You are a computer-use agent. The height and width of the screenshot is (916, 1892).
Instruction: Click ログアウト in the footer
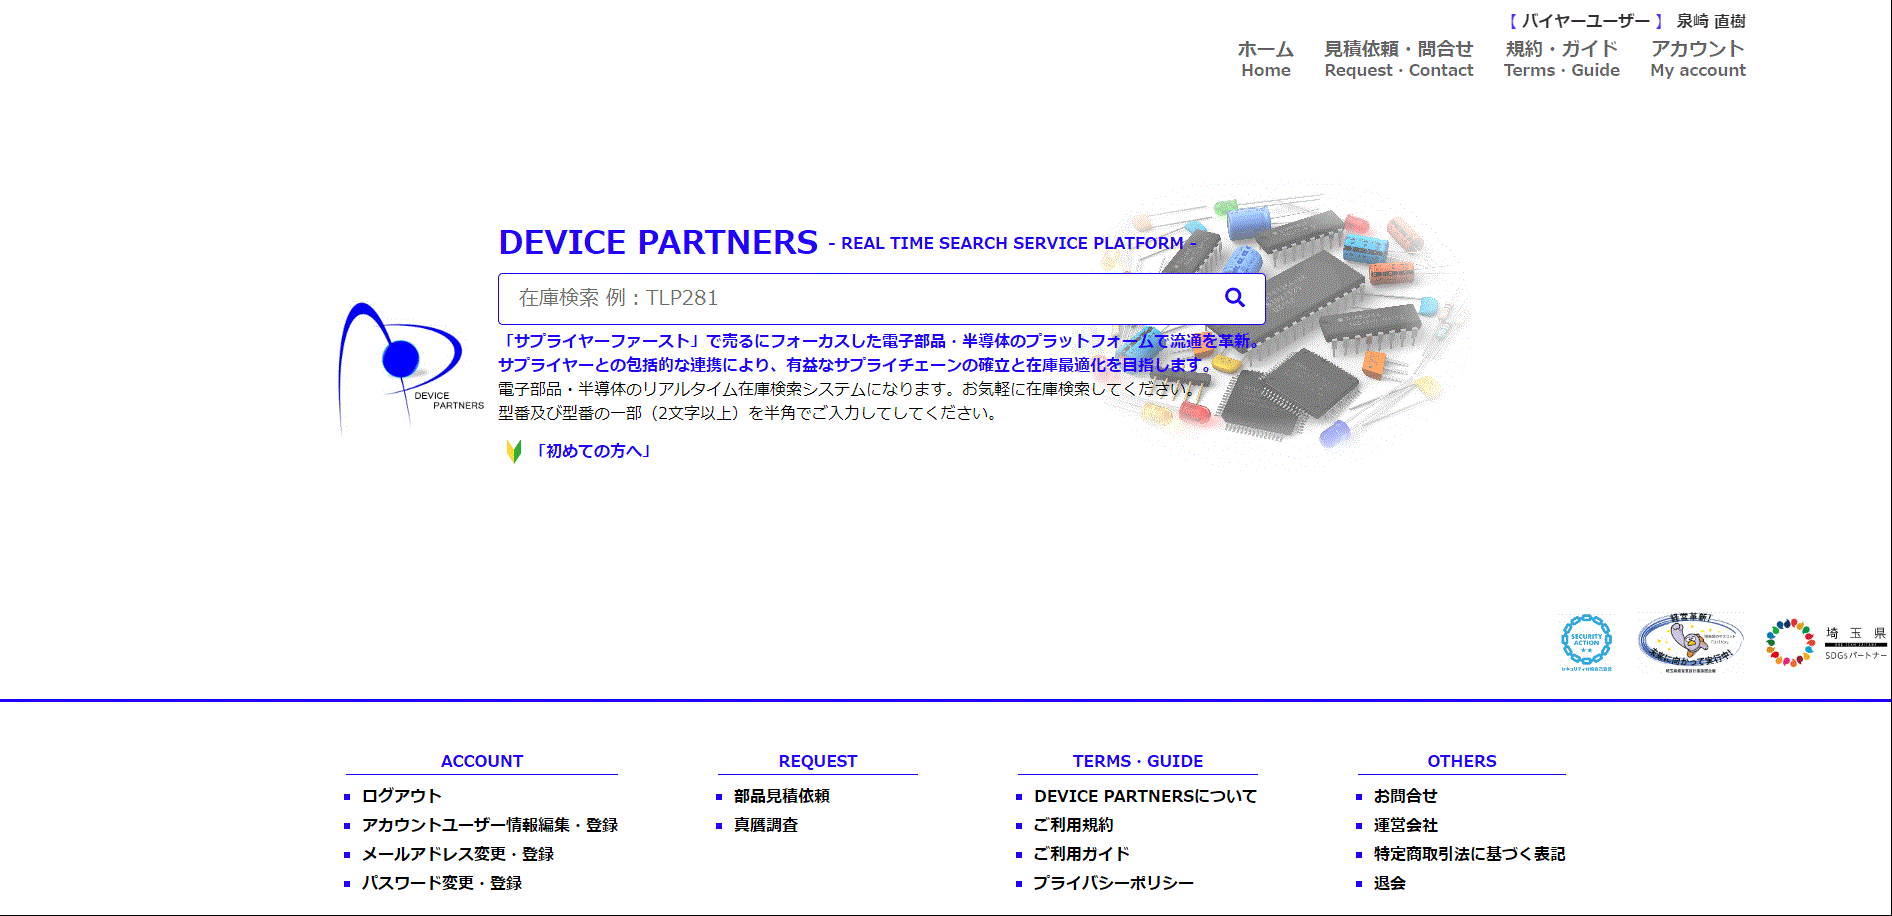[x=402, y=796]
